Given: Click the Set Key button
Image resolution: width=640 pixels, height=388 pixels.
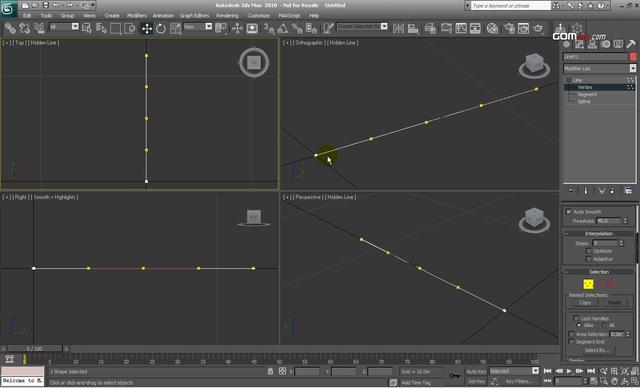Looking at the screenshot, I should pos(476,381).
